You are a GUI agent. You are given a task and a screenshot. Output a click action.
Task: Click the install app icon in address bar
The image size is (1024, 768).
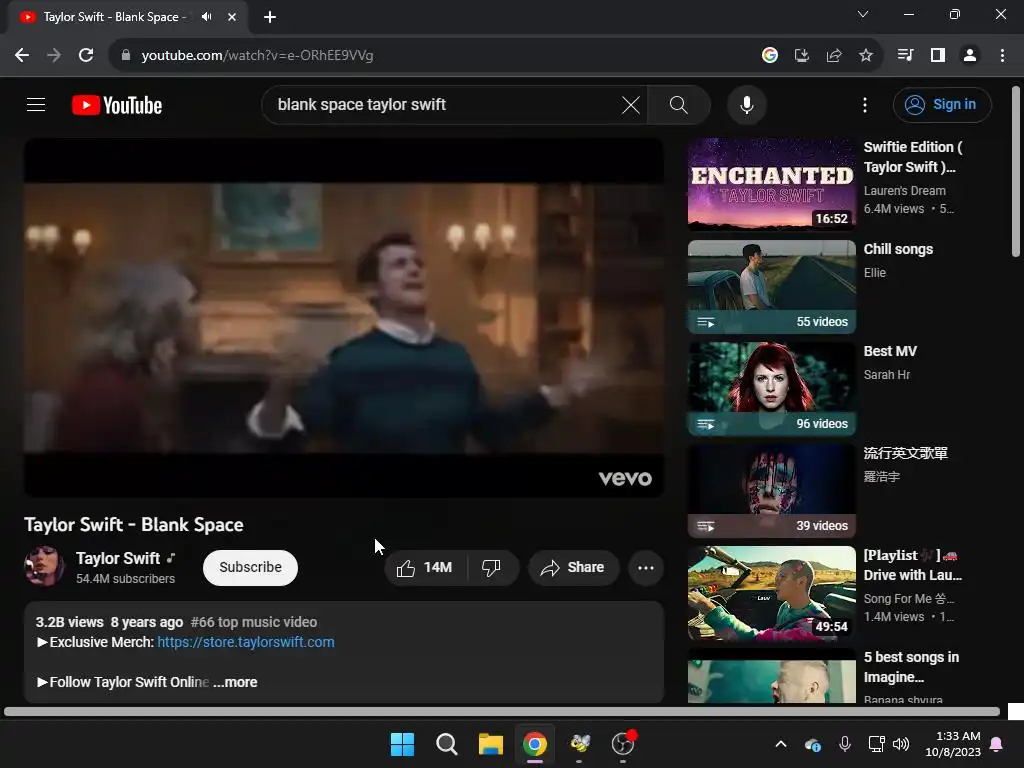[x=802, y=56]
